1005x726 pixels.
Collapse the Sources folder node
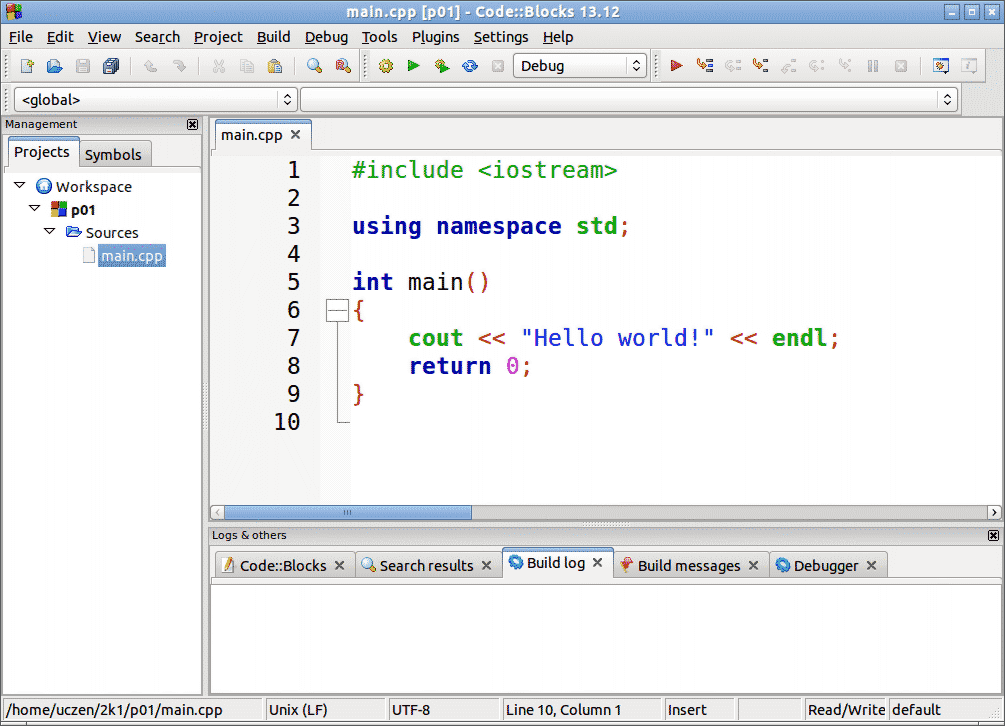click(50, 232)
